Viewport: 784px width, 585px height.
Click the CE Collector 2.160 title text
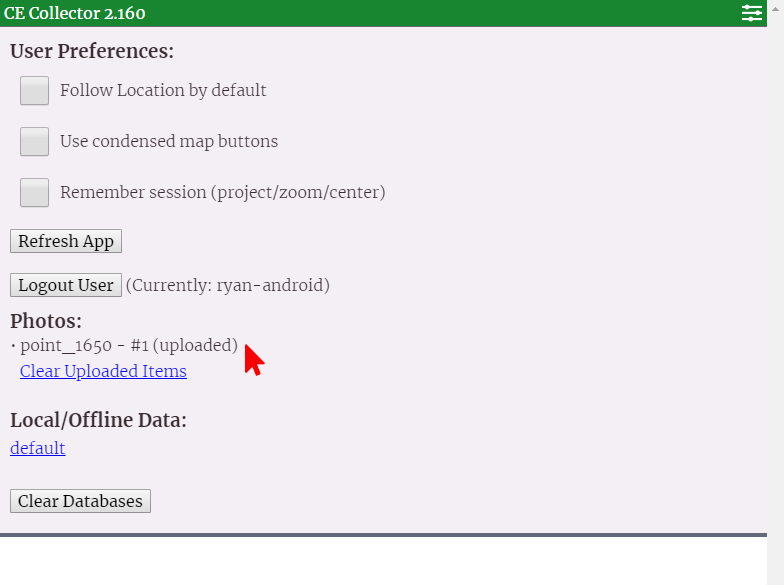point(74,13)
